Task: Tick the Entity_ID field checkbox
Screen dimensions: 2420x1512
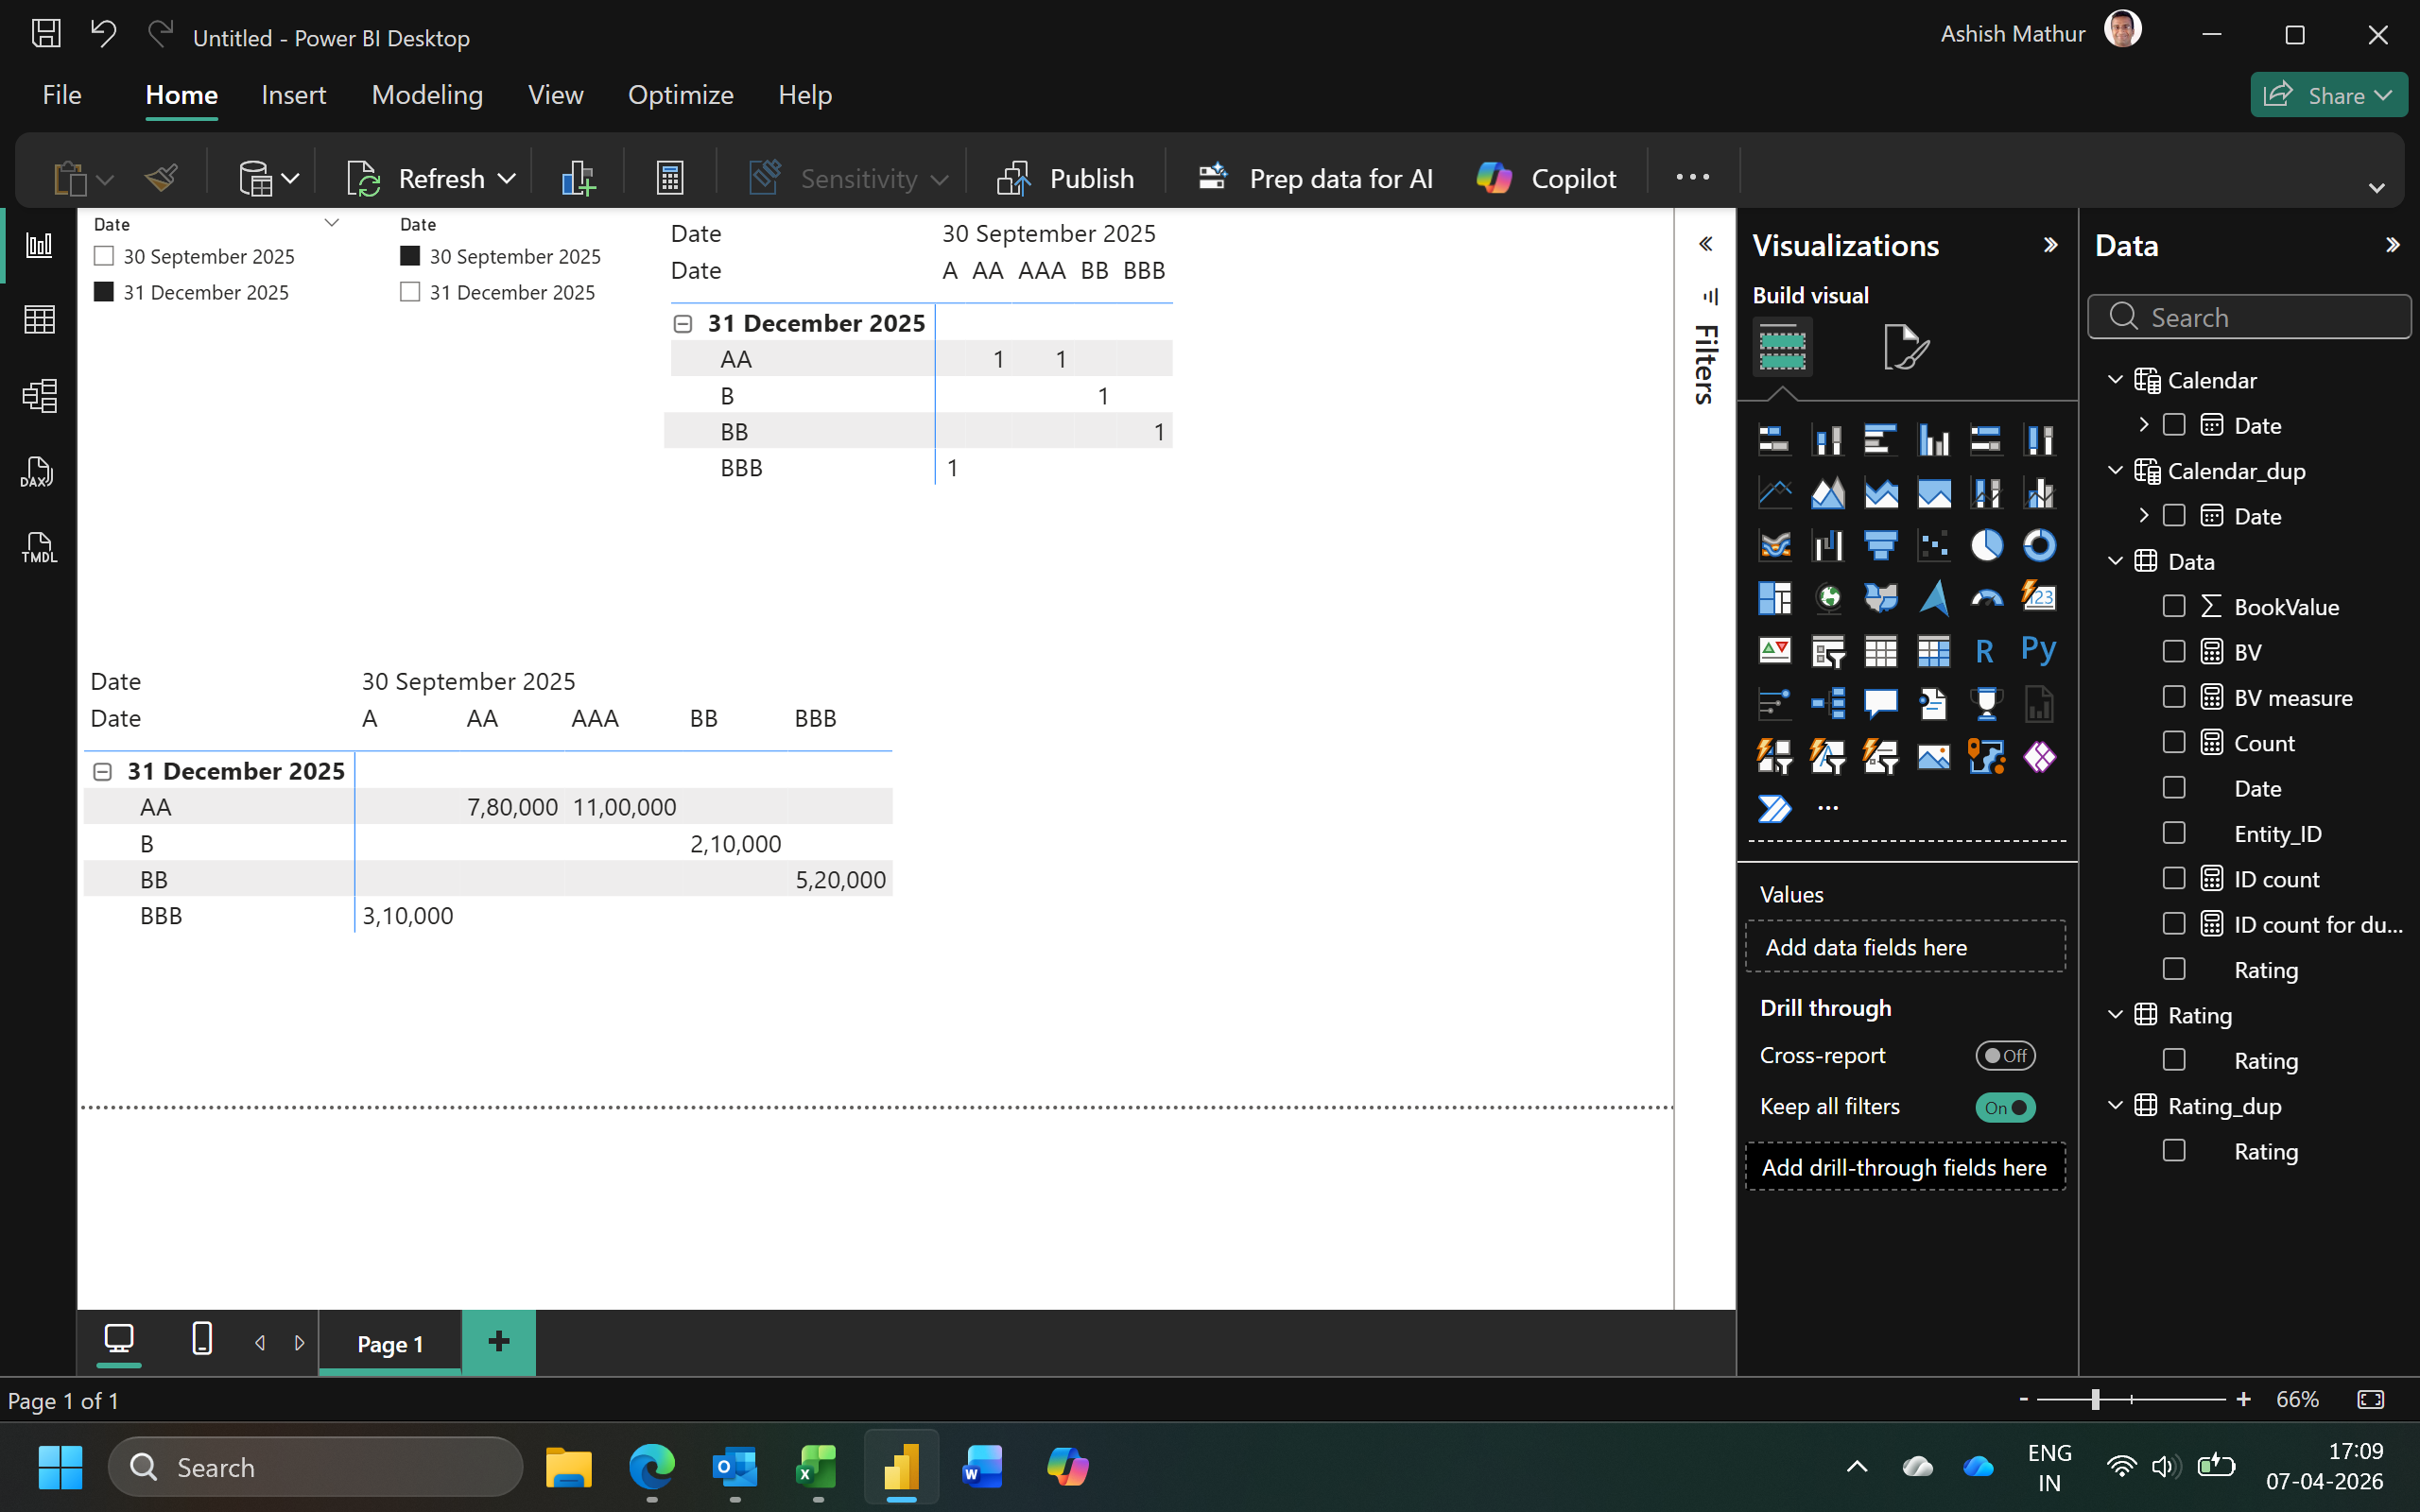Action: (x=2173, y=833)
